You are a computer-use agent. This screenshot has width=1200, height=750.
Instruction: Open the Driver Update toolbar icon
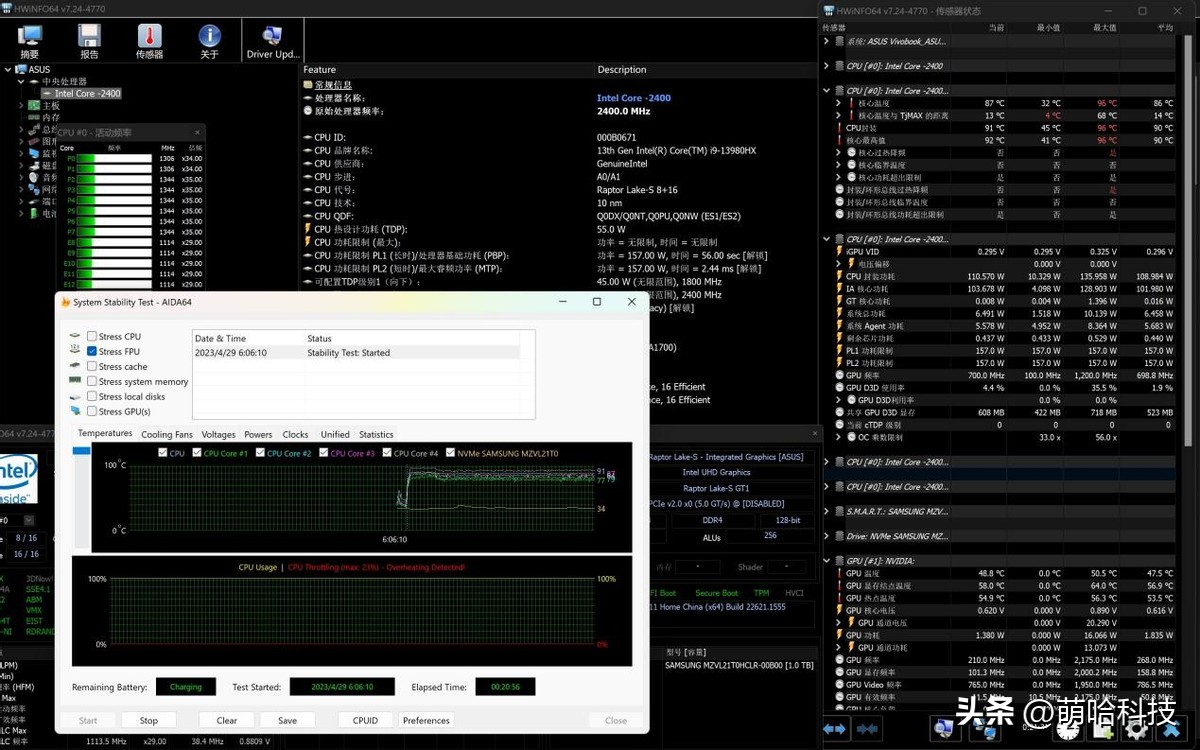(272, 41)
